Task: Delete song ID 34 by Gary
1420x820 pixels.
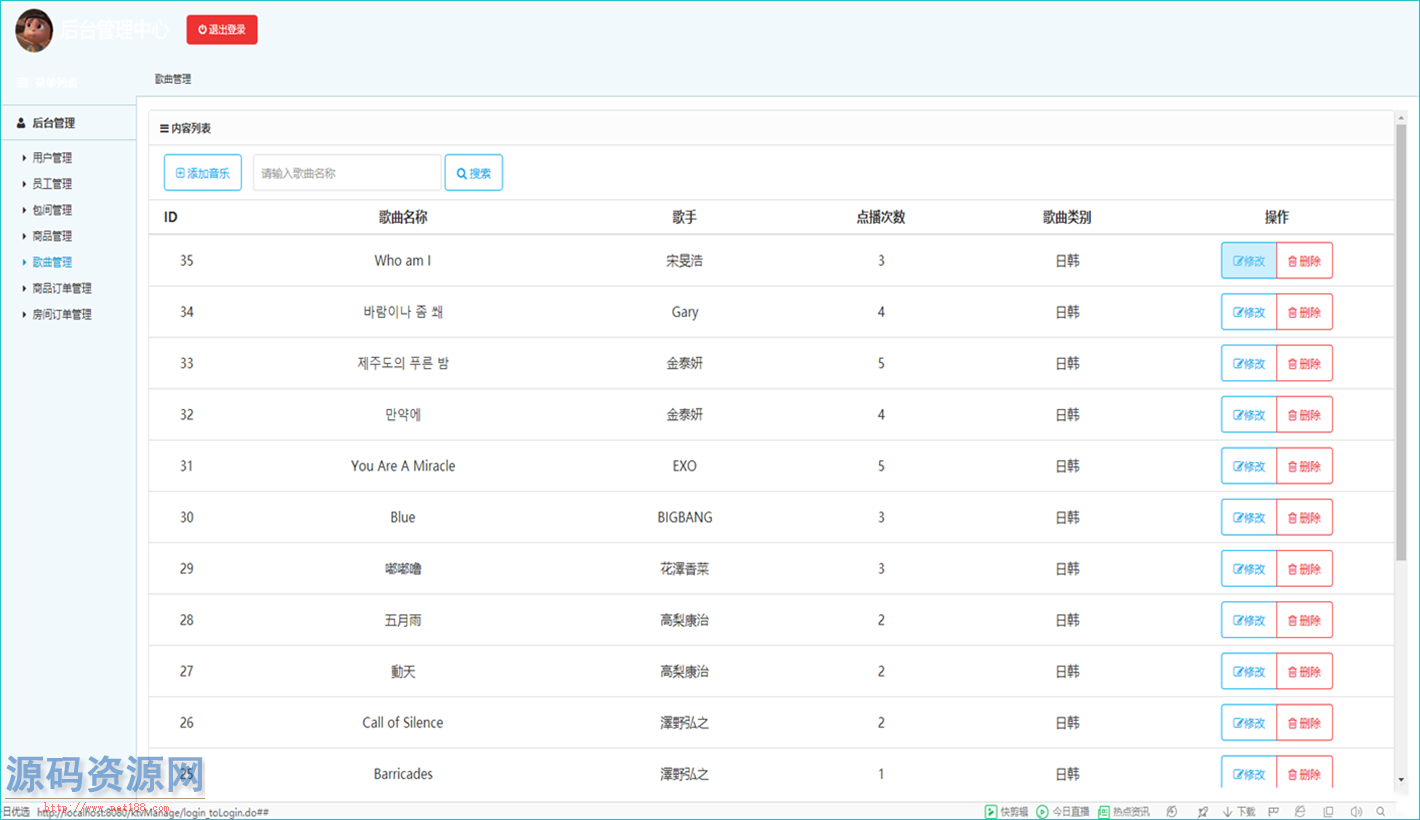Action: point(1305,312)
